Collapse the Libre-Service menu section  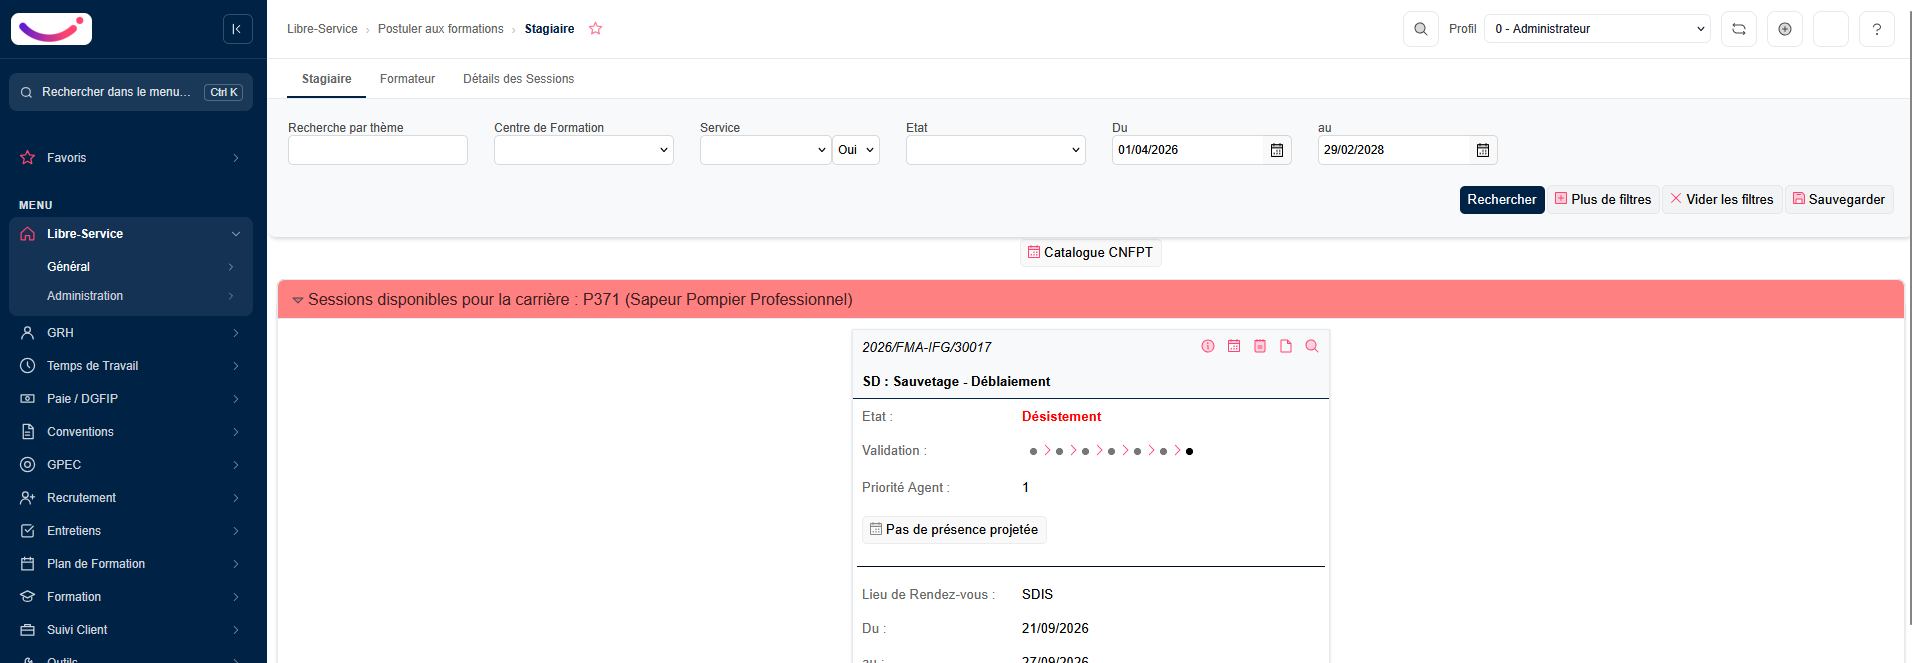[x=131, y=234]
